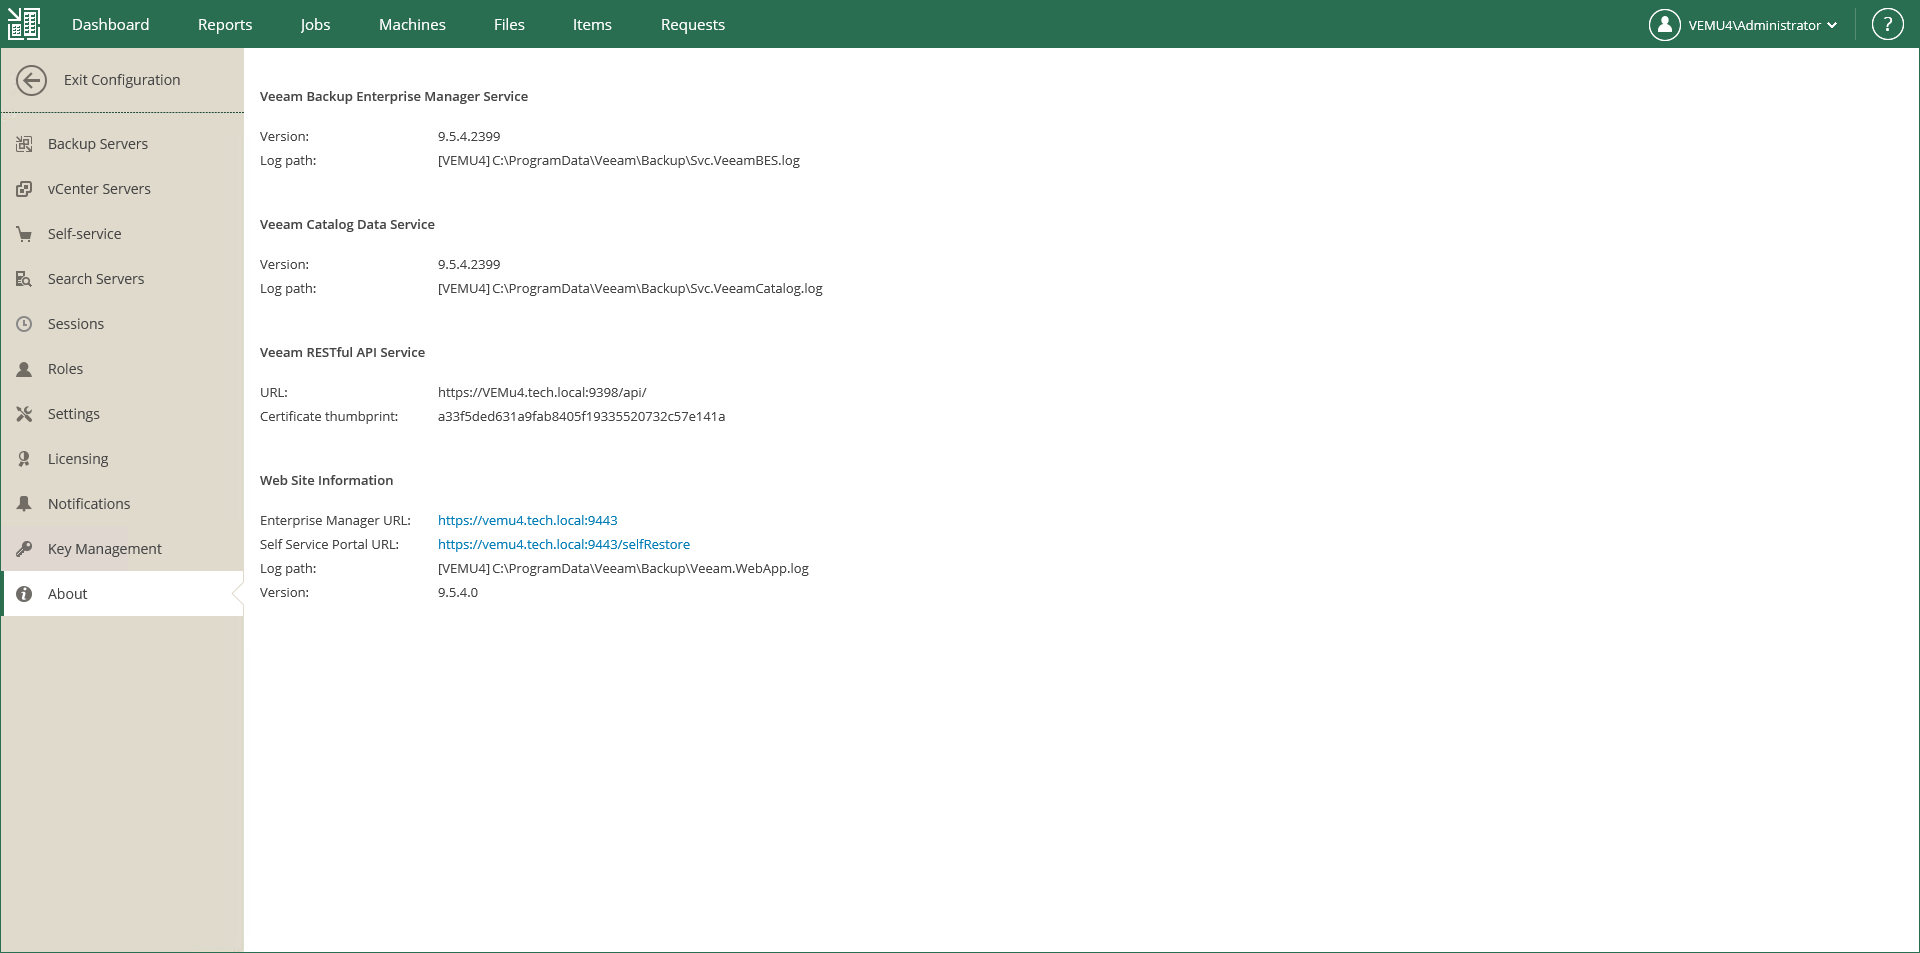Image resolution: width=1920 pixels, height=953 pixels.
Task: Click the Roles person icon
Action: [x=24, y=369]
